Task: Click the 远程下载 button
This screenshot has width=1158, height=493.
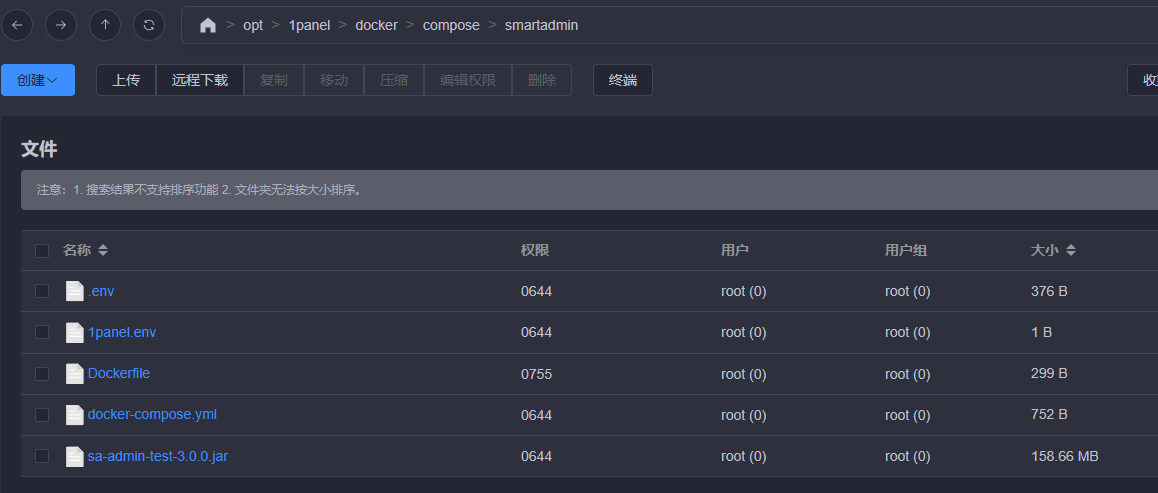Action: [x=200, y=80]
